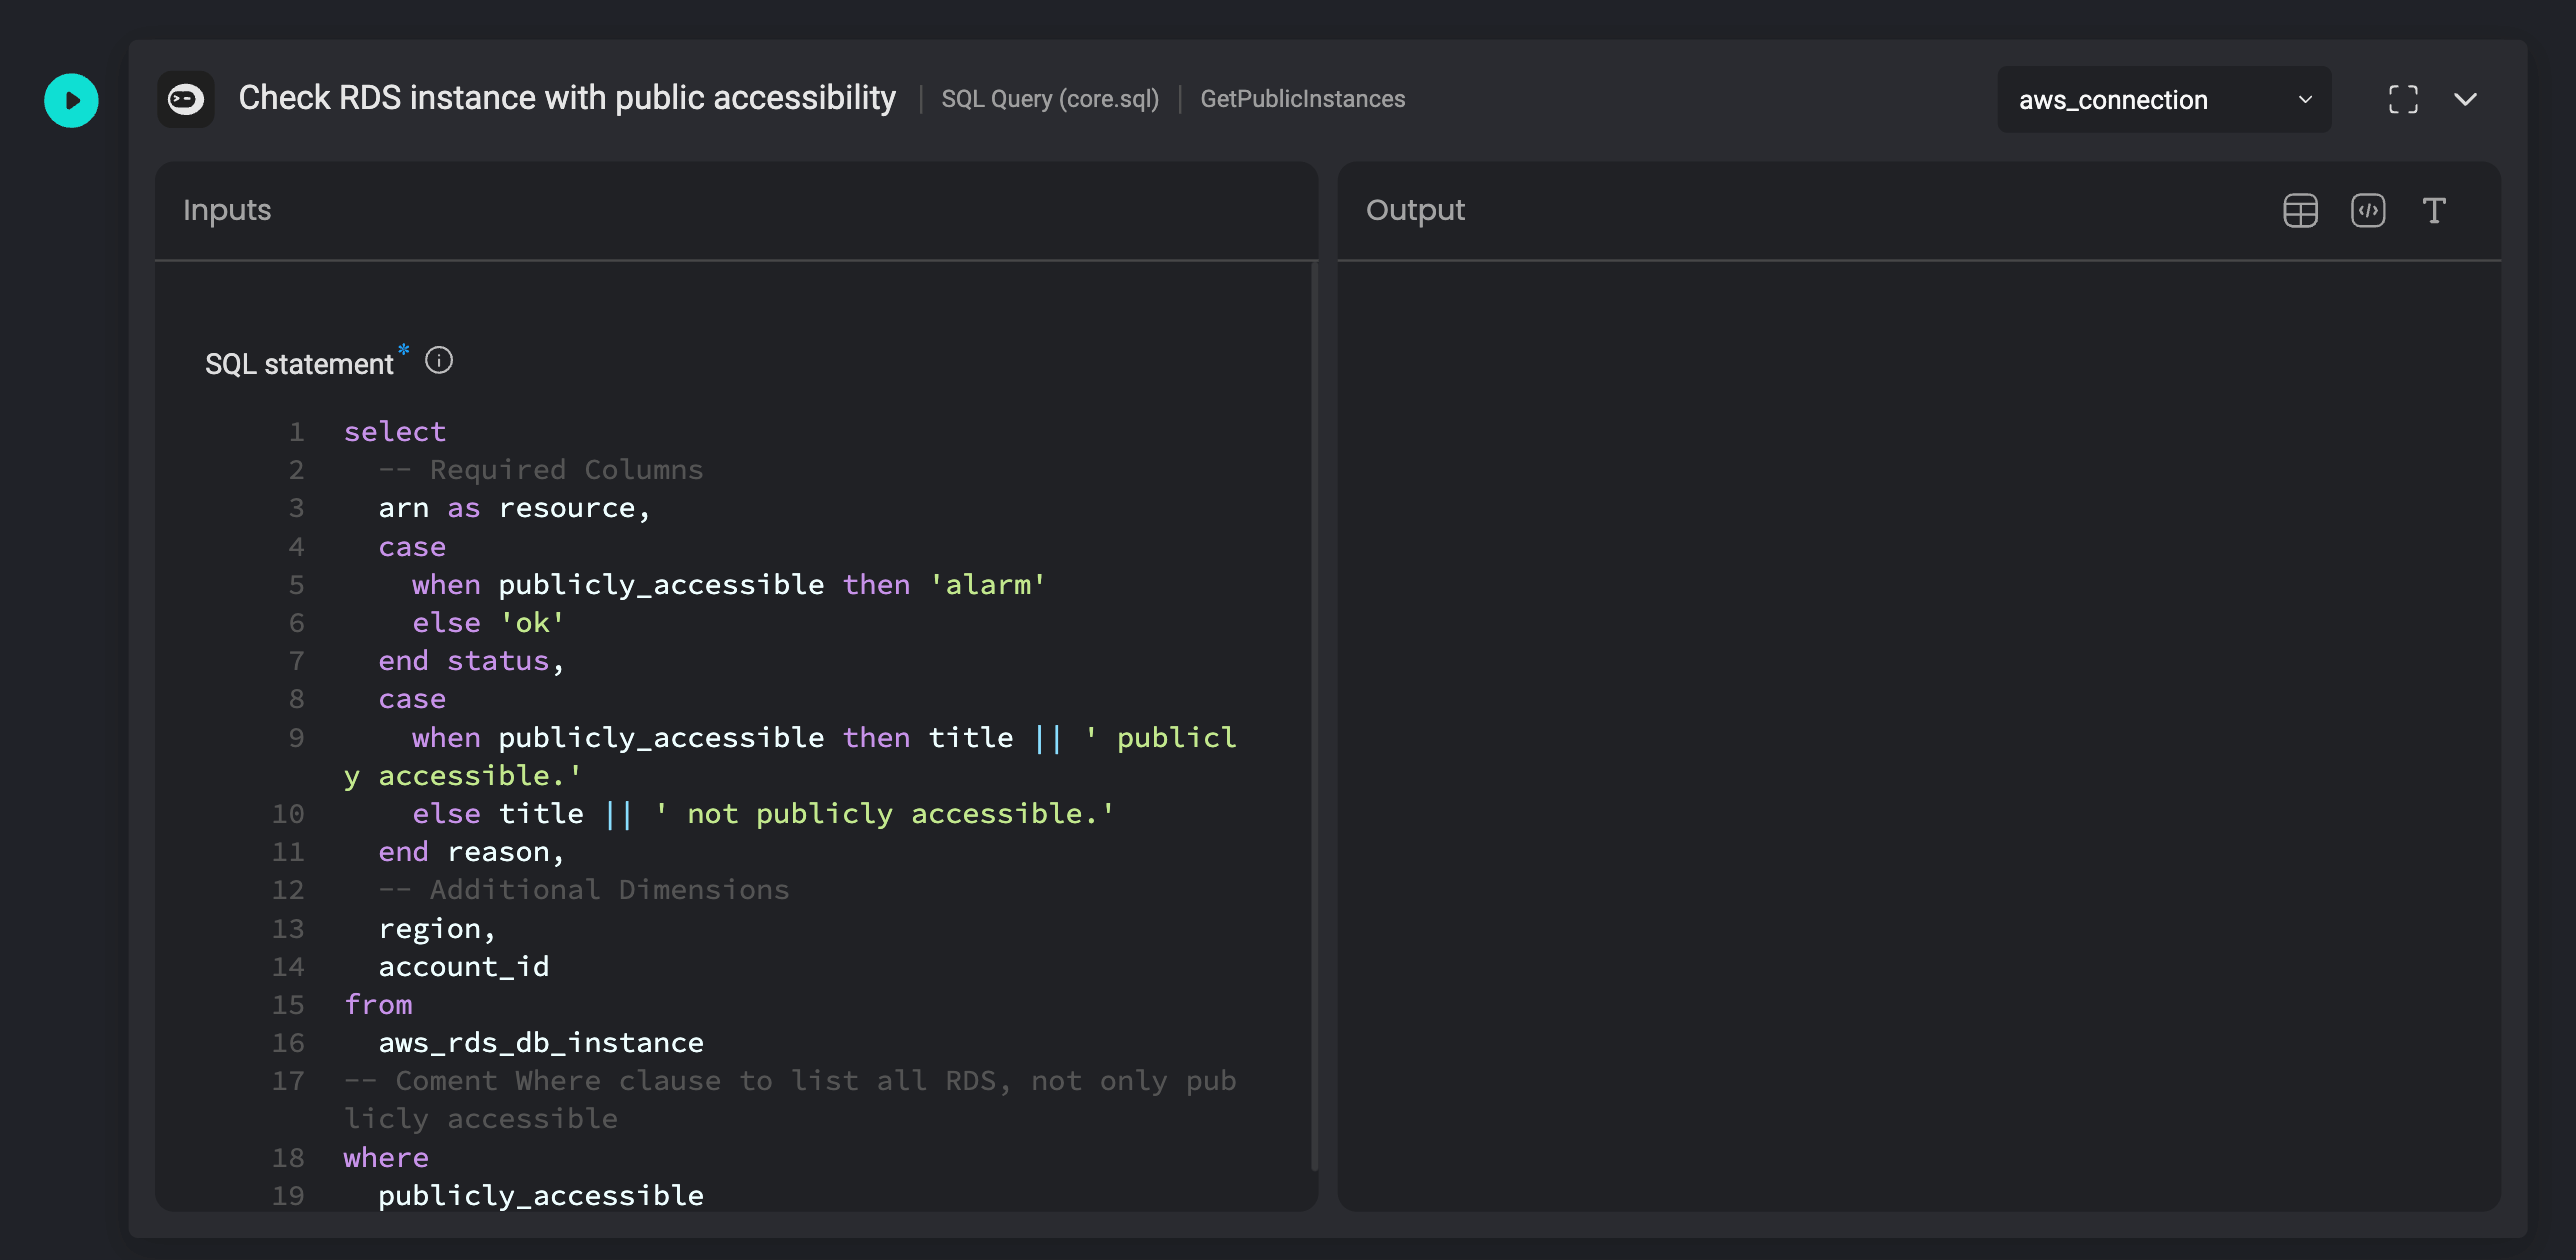Click the 'SQL Query (core.sql)' label
The height and width of the screenshot is (1260, 2576).
point(1050,99)
